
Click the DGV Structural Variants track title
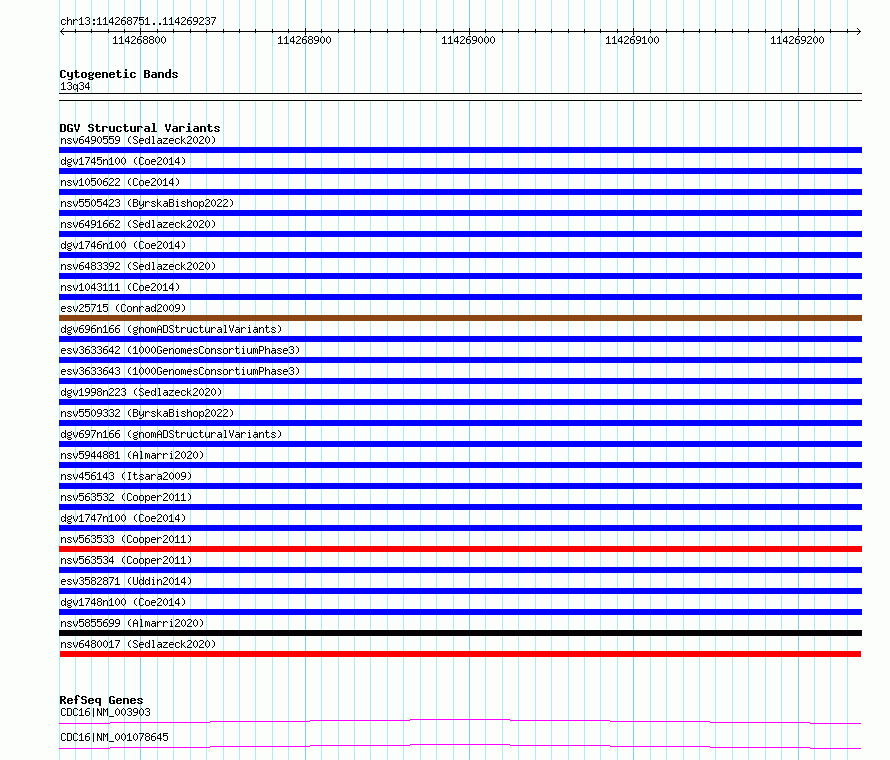140,128
